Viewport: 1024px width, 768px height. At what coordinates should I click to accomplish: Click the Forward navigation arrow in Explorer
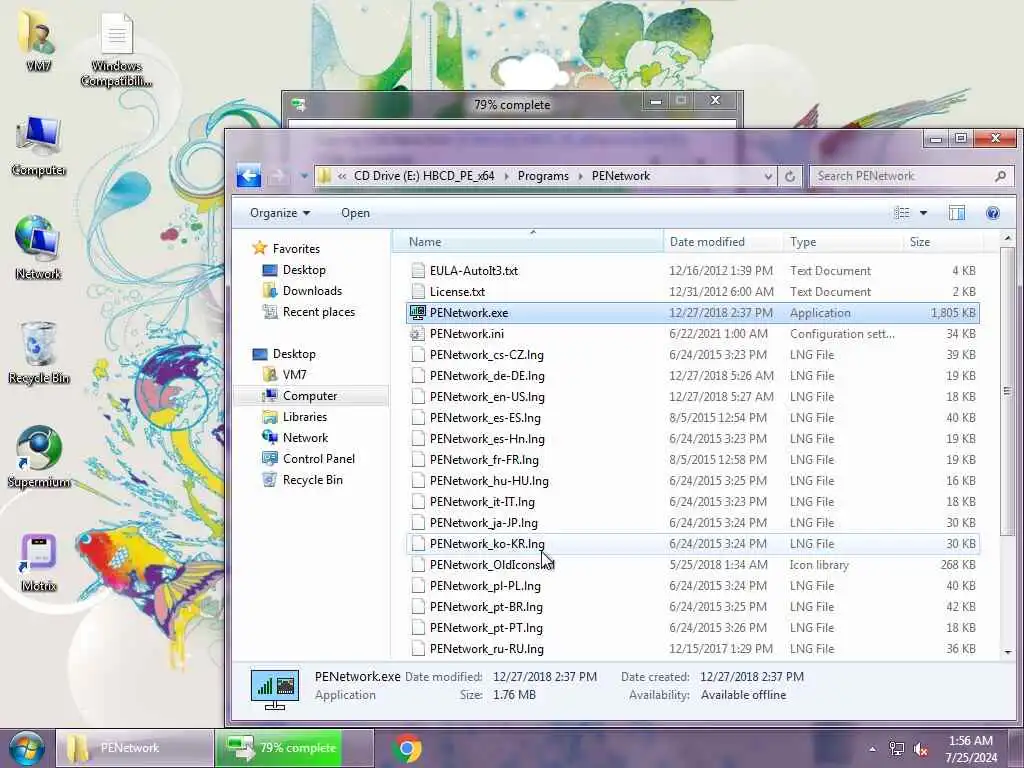click(278, 176)
